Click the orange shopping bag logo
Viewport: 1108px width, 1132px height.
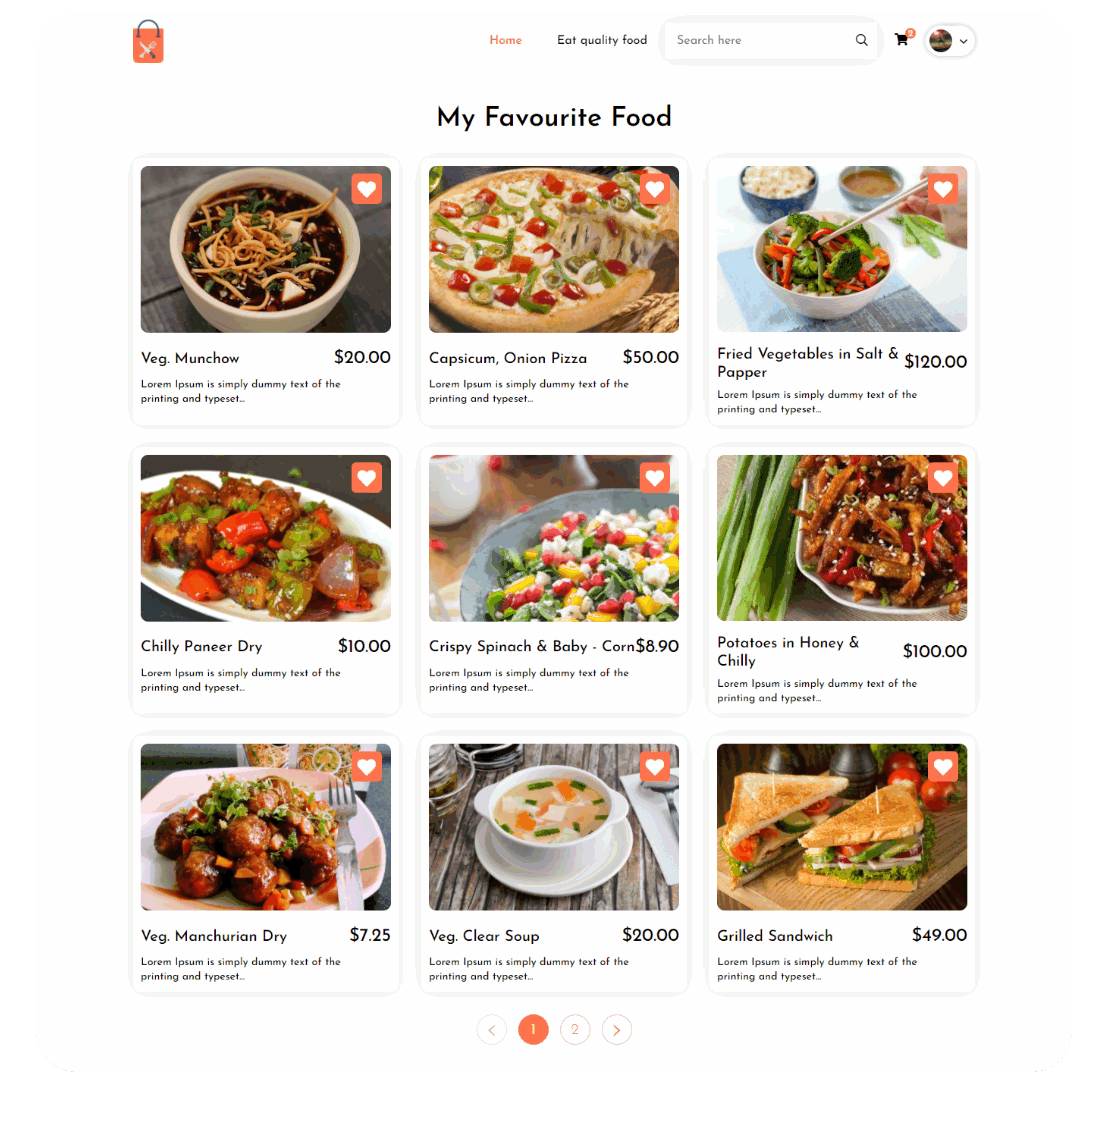148,41
